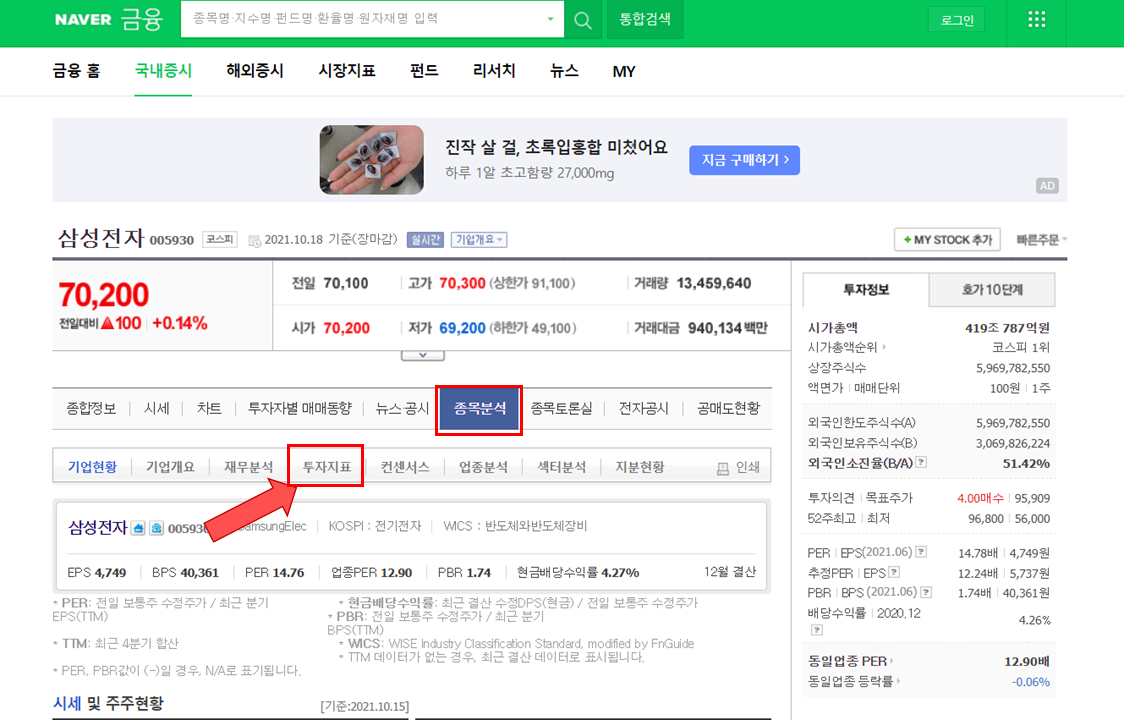This screenshot has width=1124, height=720.
Task: Click the second blue icon beside 삼성전자 title
Action: [x=156, y=529]
